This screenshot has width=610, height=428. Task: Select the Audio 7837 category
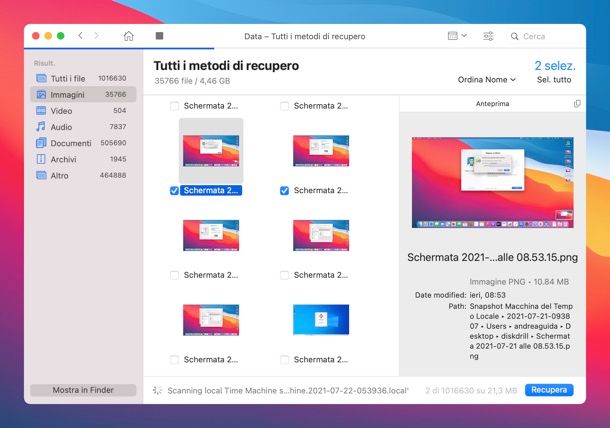[83, 127]
